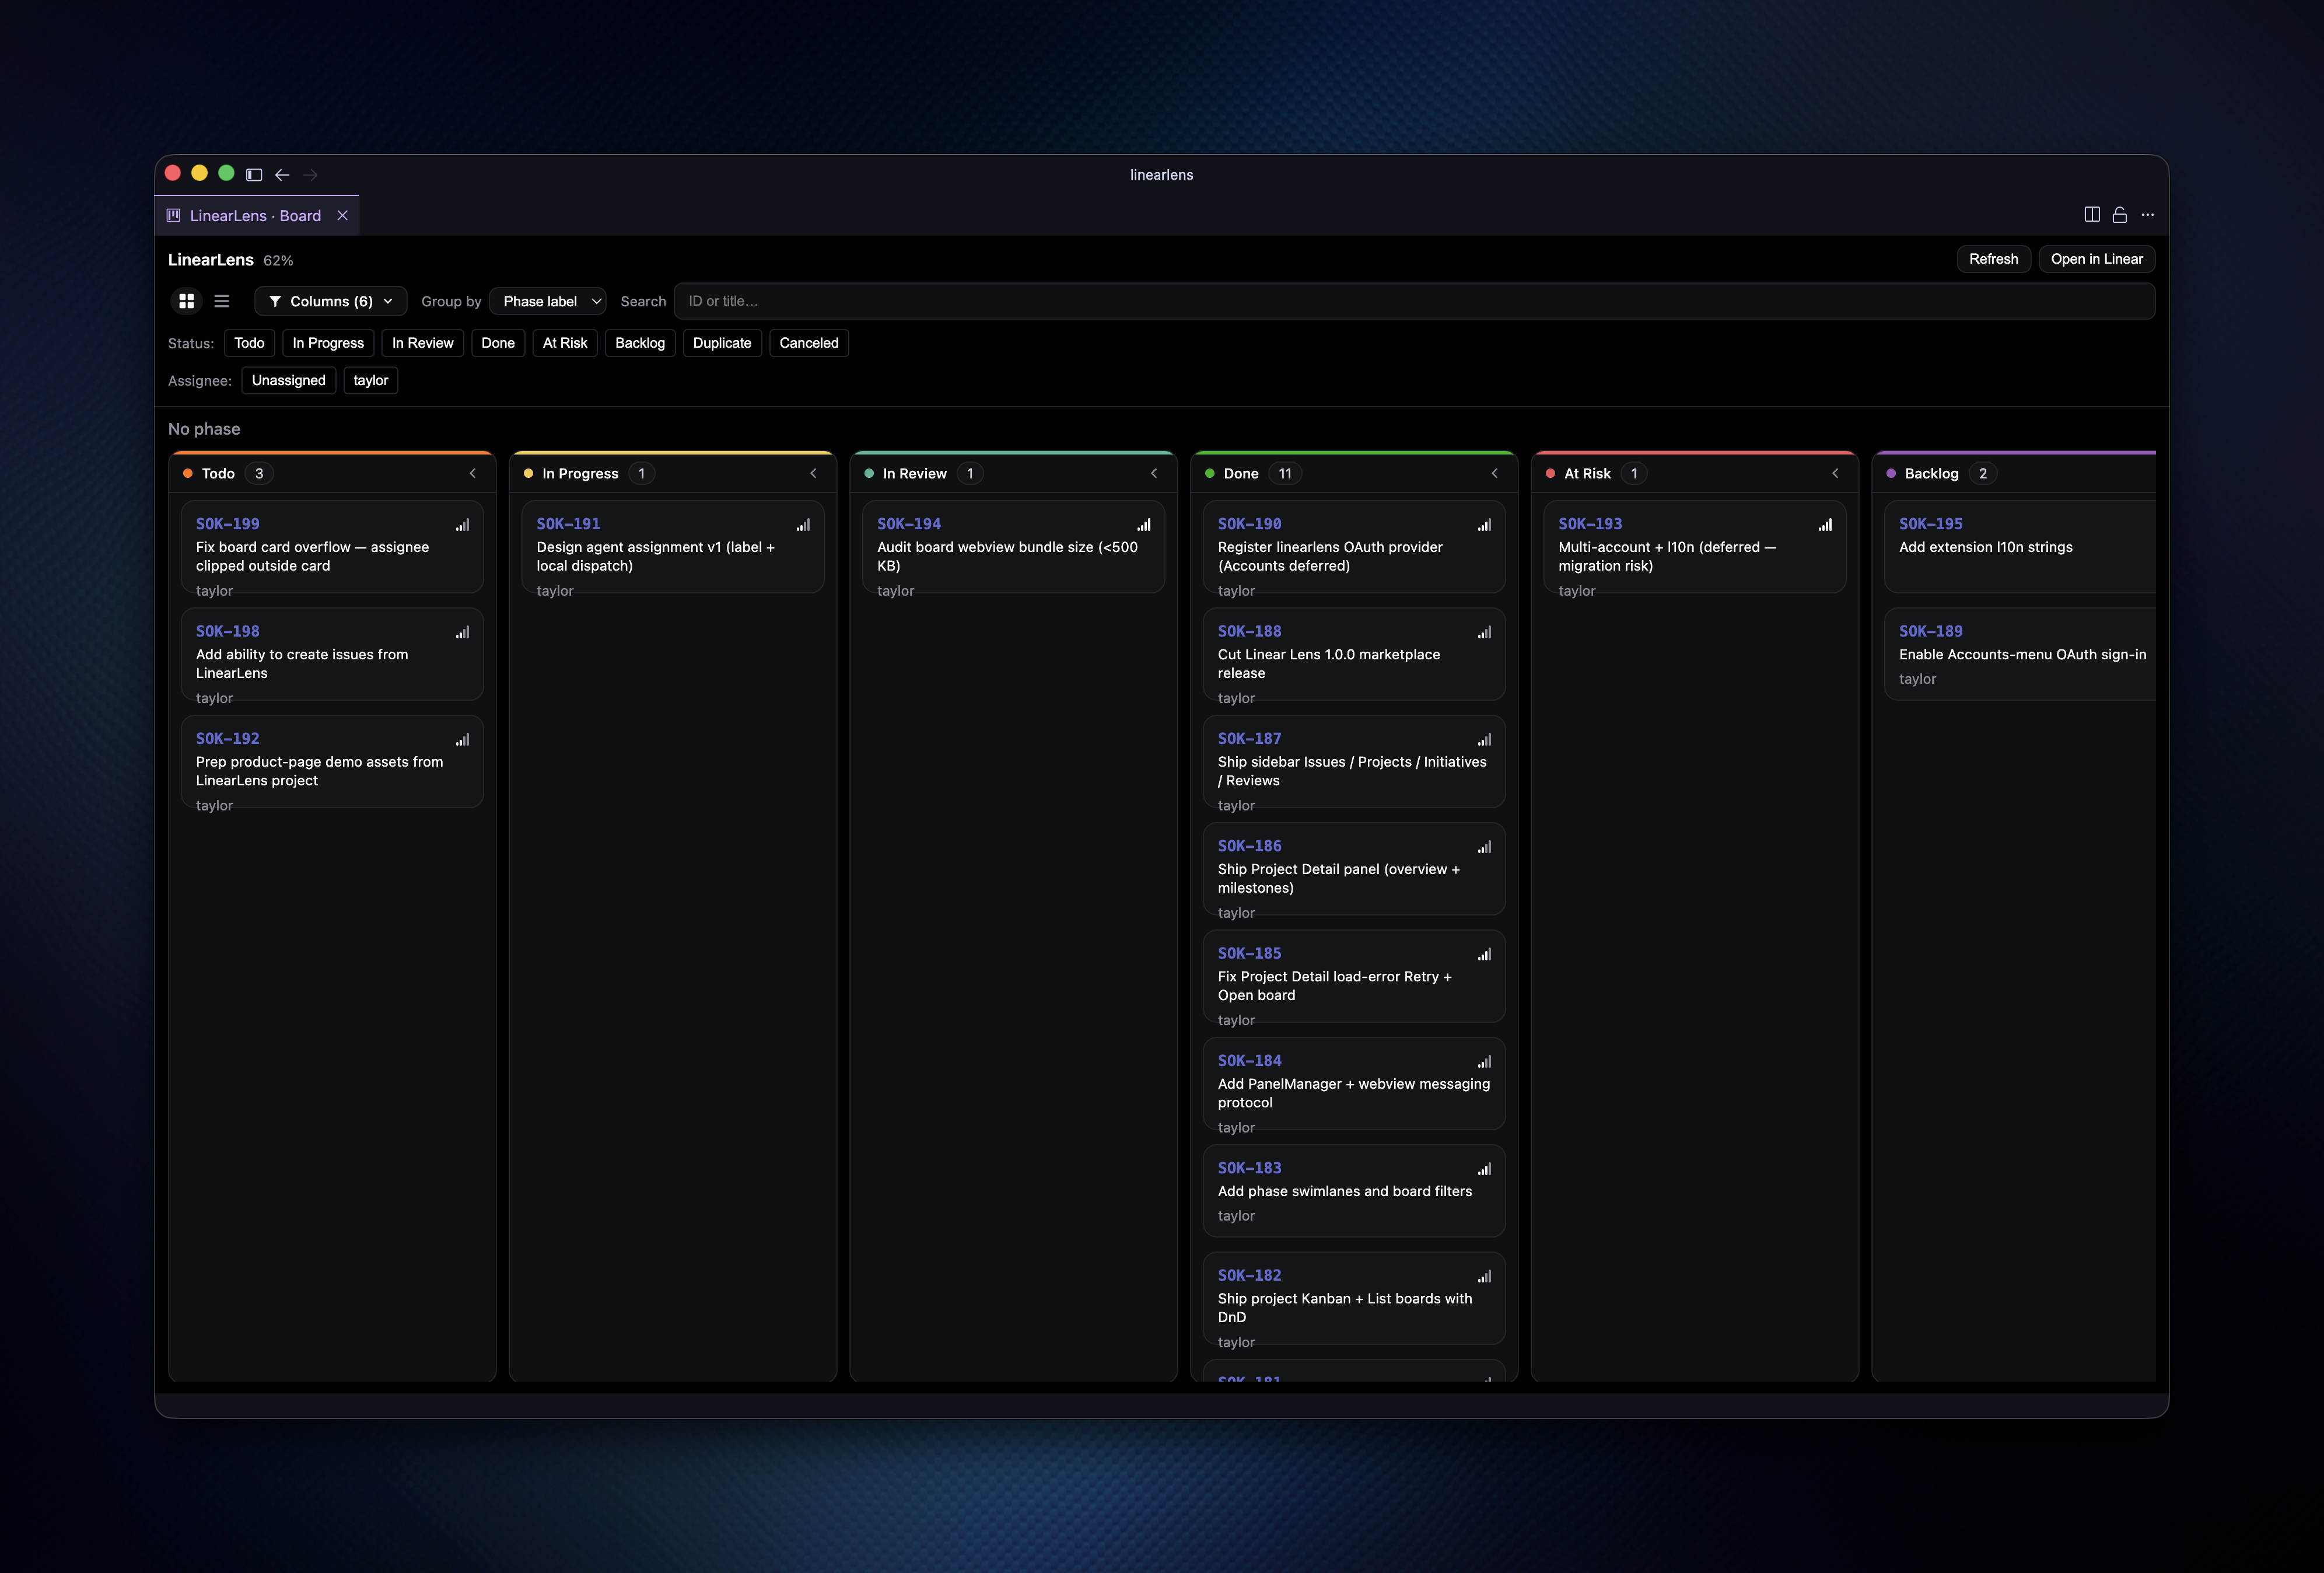This screenshot has width=2324, height=1573.
Task: Click the Refresh button
Action: (x=1993, y=259)
